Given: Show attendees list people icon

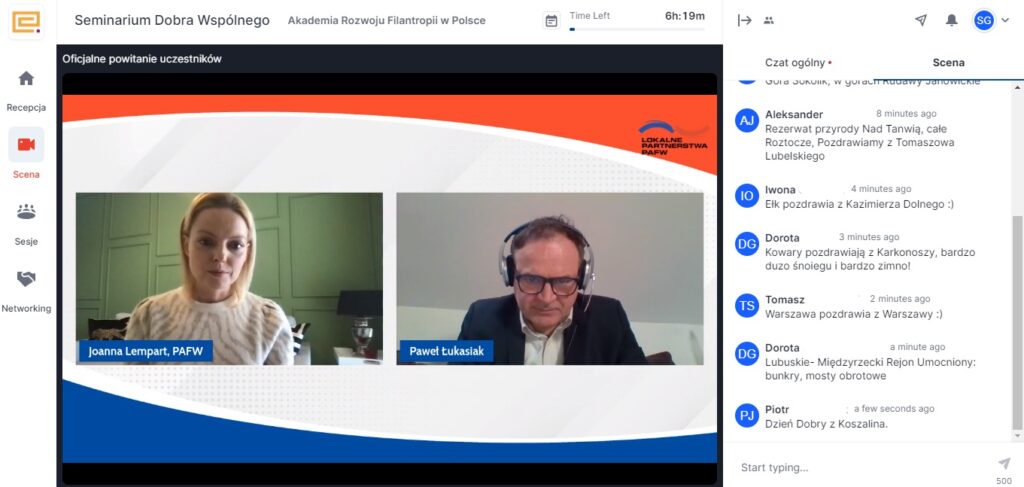Looking at the screenshot, I should [x=769, y=21].
